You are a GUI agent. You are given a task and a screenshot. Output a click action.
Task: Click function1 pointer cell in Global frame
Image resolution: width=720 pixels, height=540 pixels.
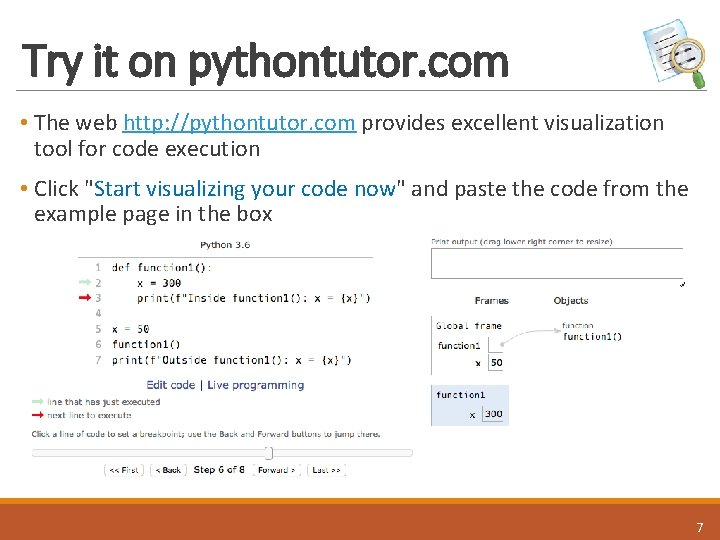(496, 344)
